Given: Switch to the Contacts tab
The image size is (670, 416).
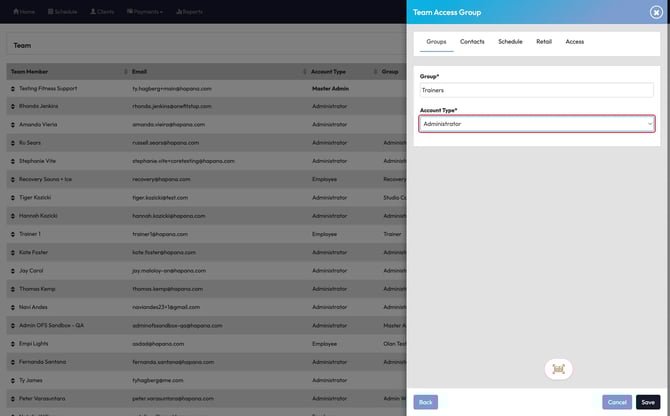Looking at the screenshot, I should [472, 42].
